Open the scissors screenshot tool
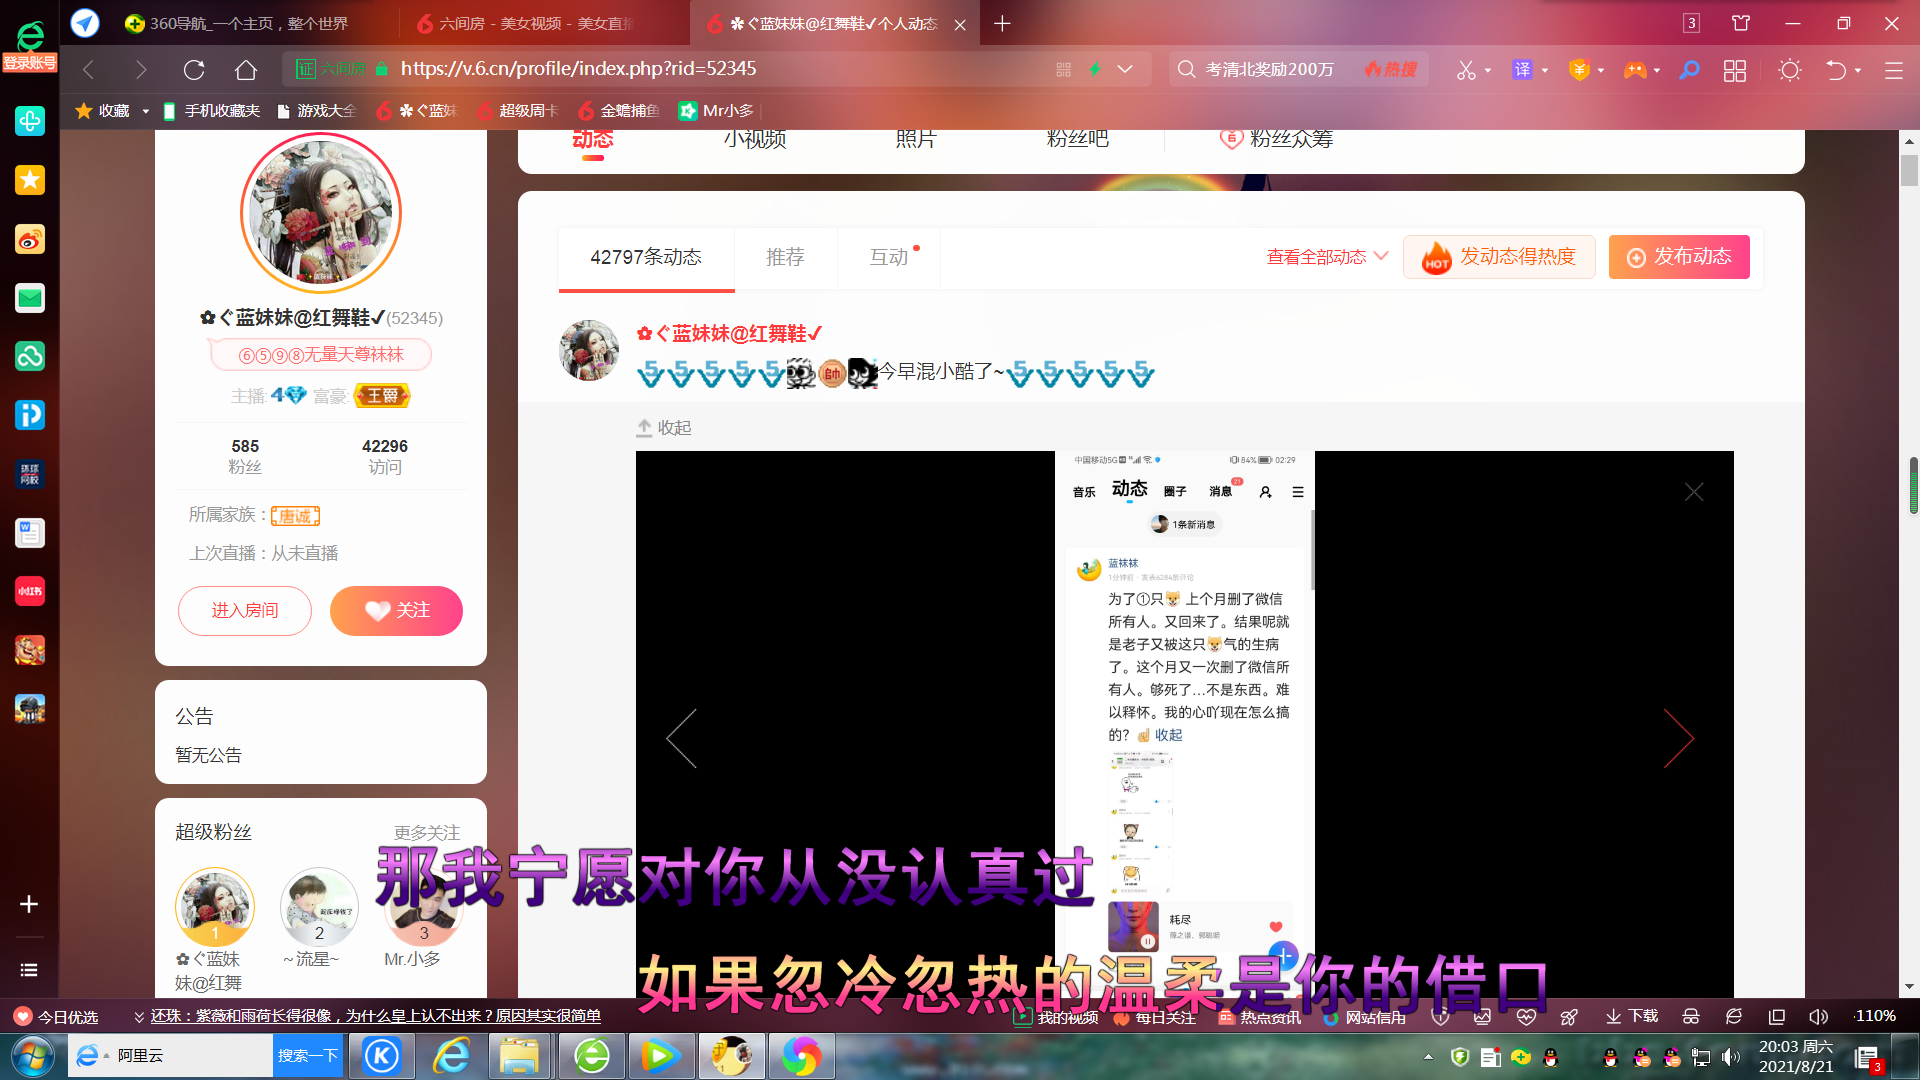 click(x=1466, y=70)
